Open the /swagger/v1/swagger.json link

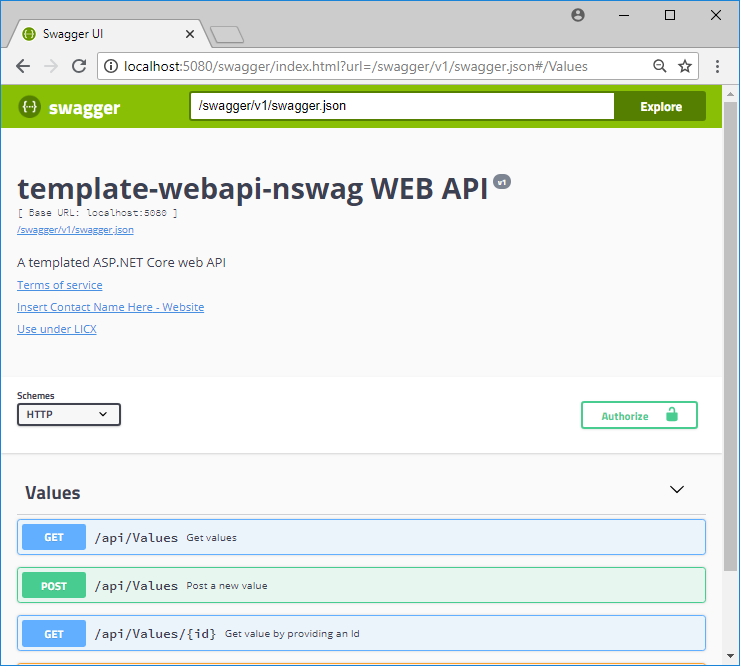(76, 230)
